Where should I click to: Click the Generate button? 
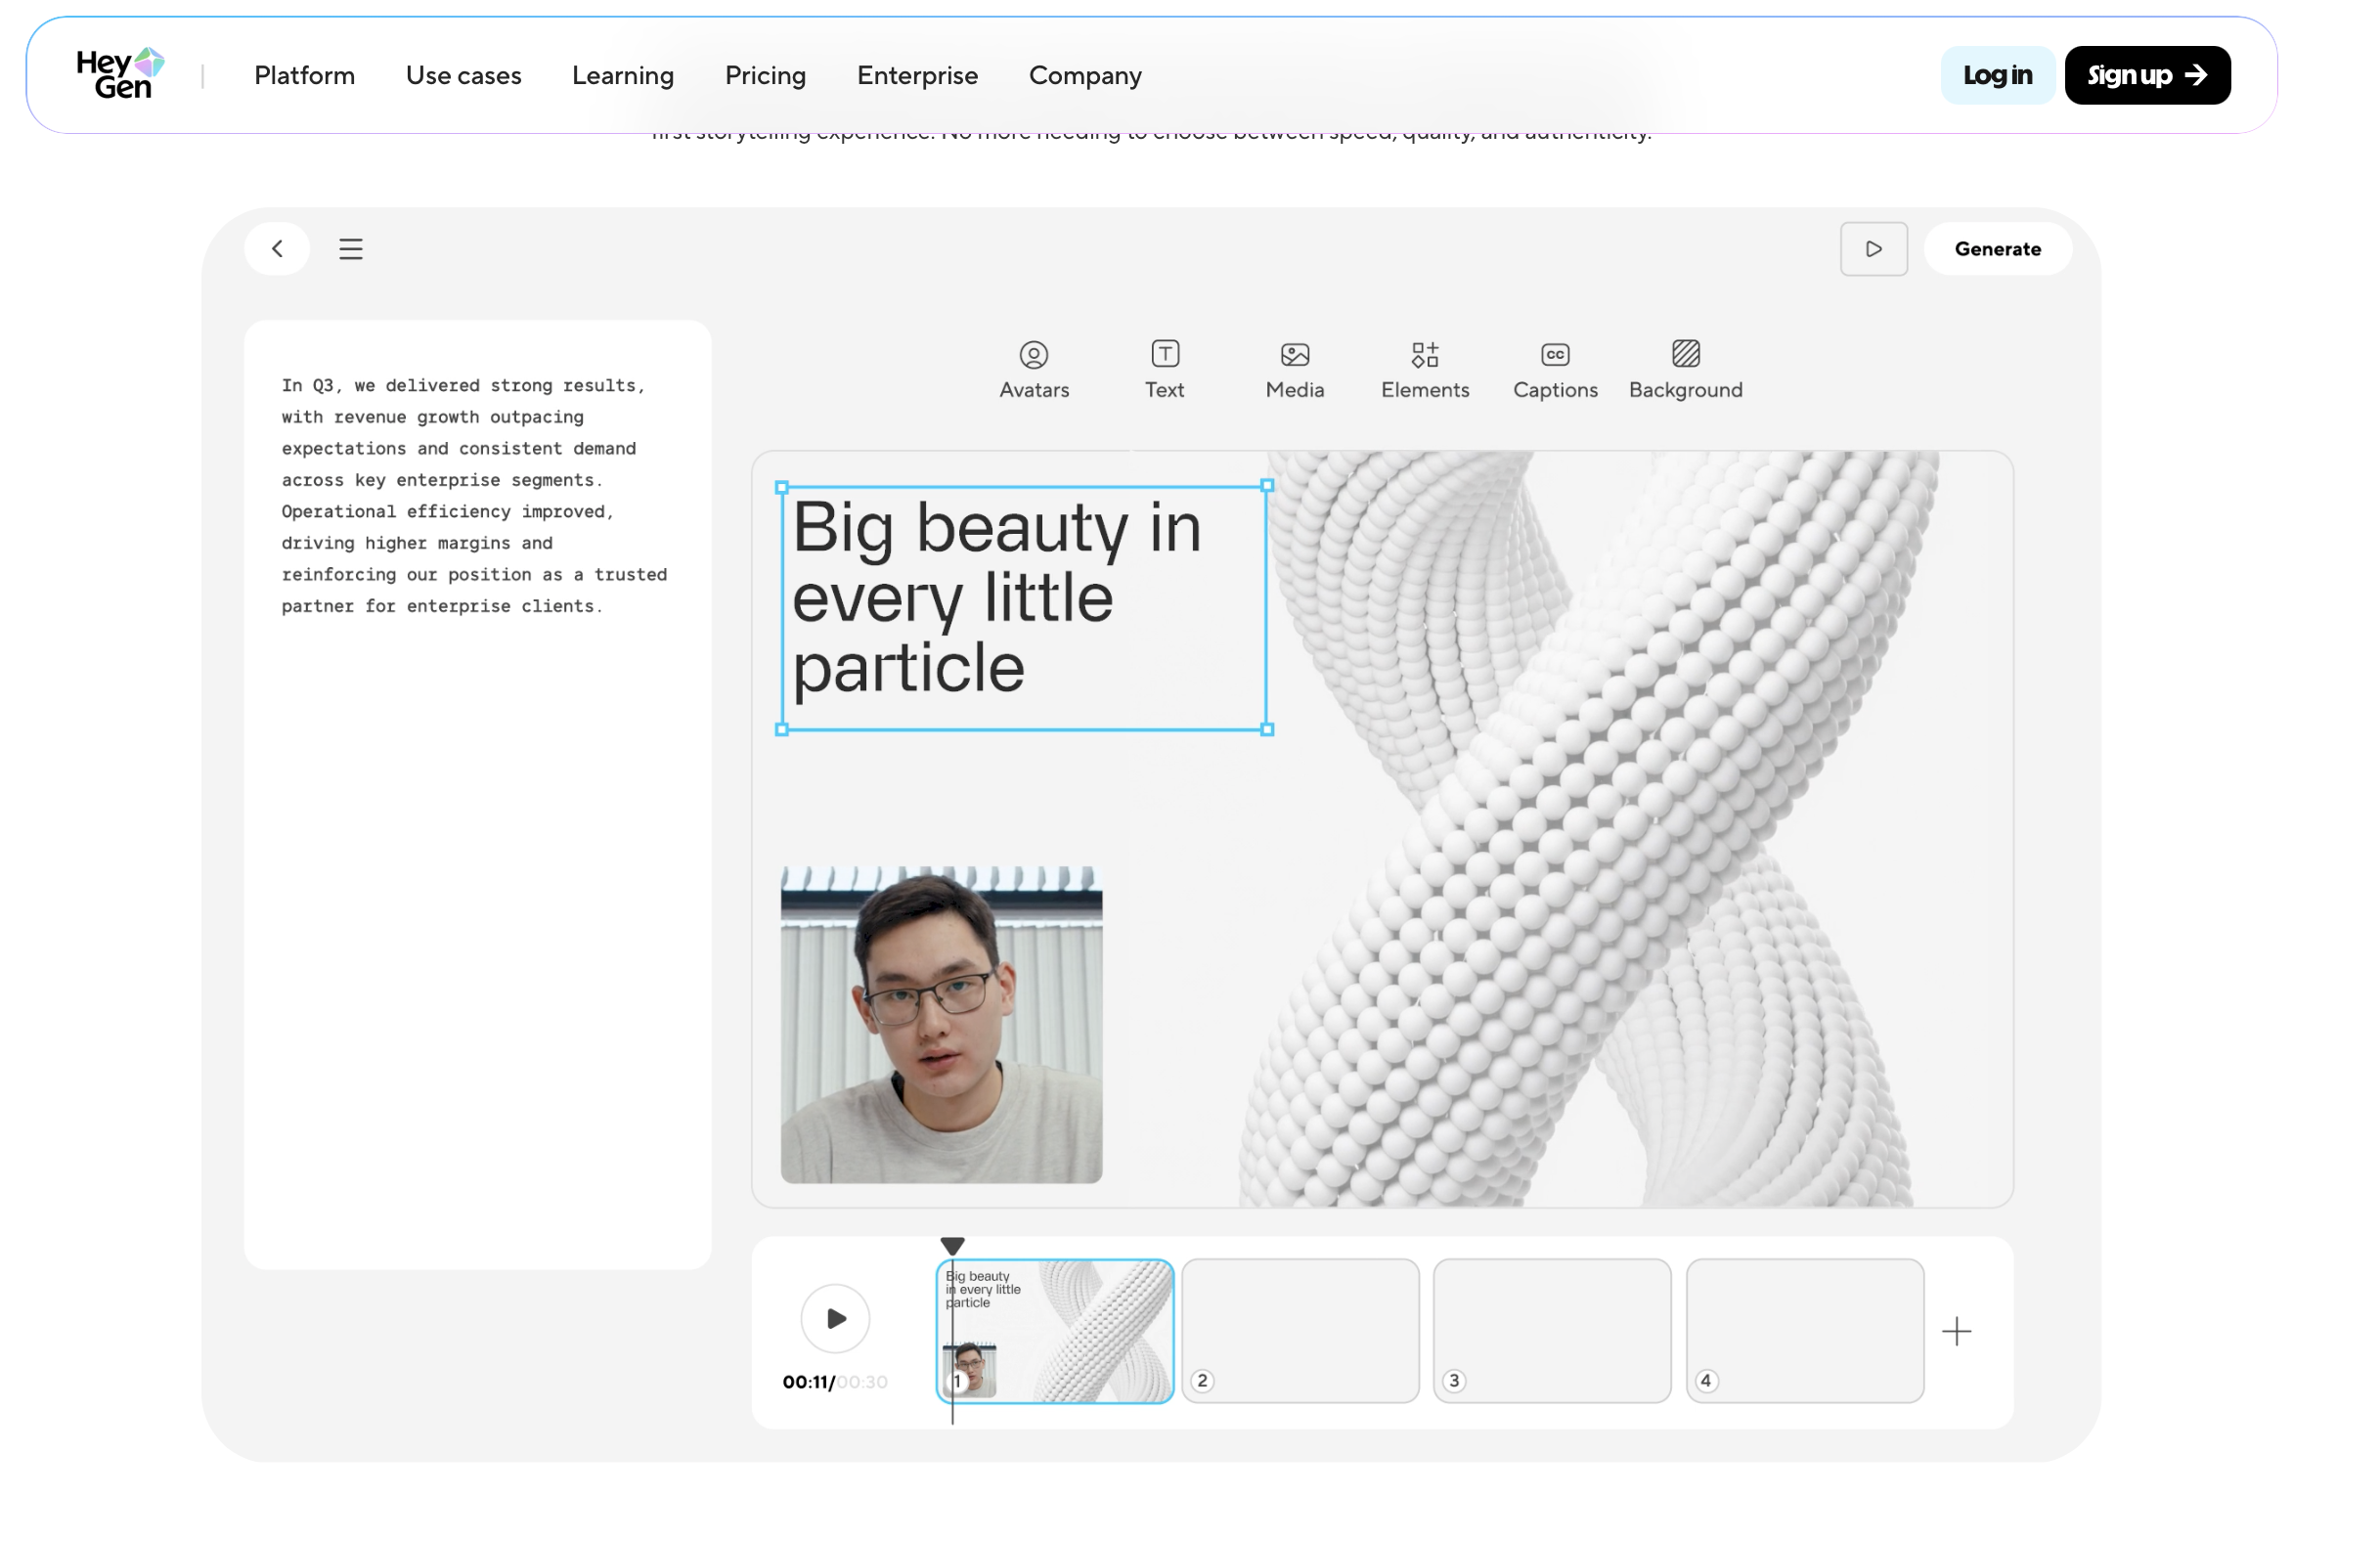1996,249
